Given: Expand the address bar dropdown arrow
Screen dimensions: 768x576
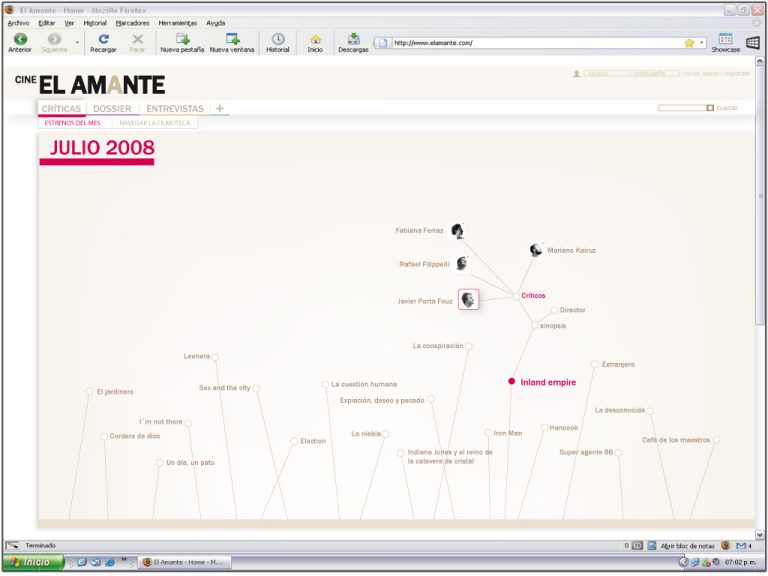Looking at the screenshot, I should (x=701, y=43).
